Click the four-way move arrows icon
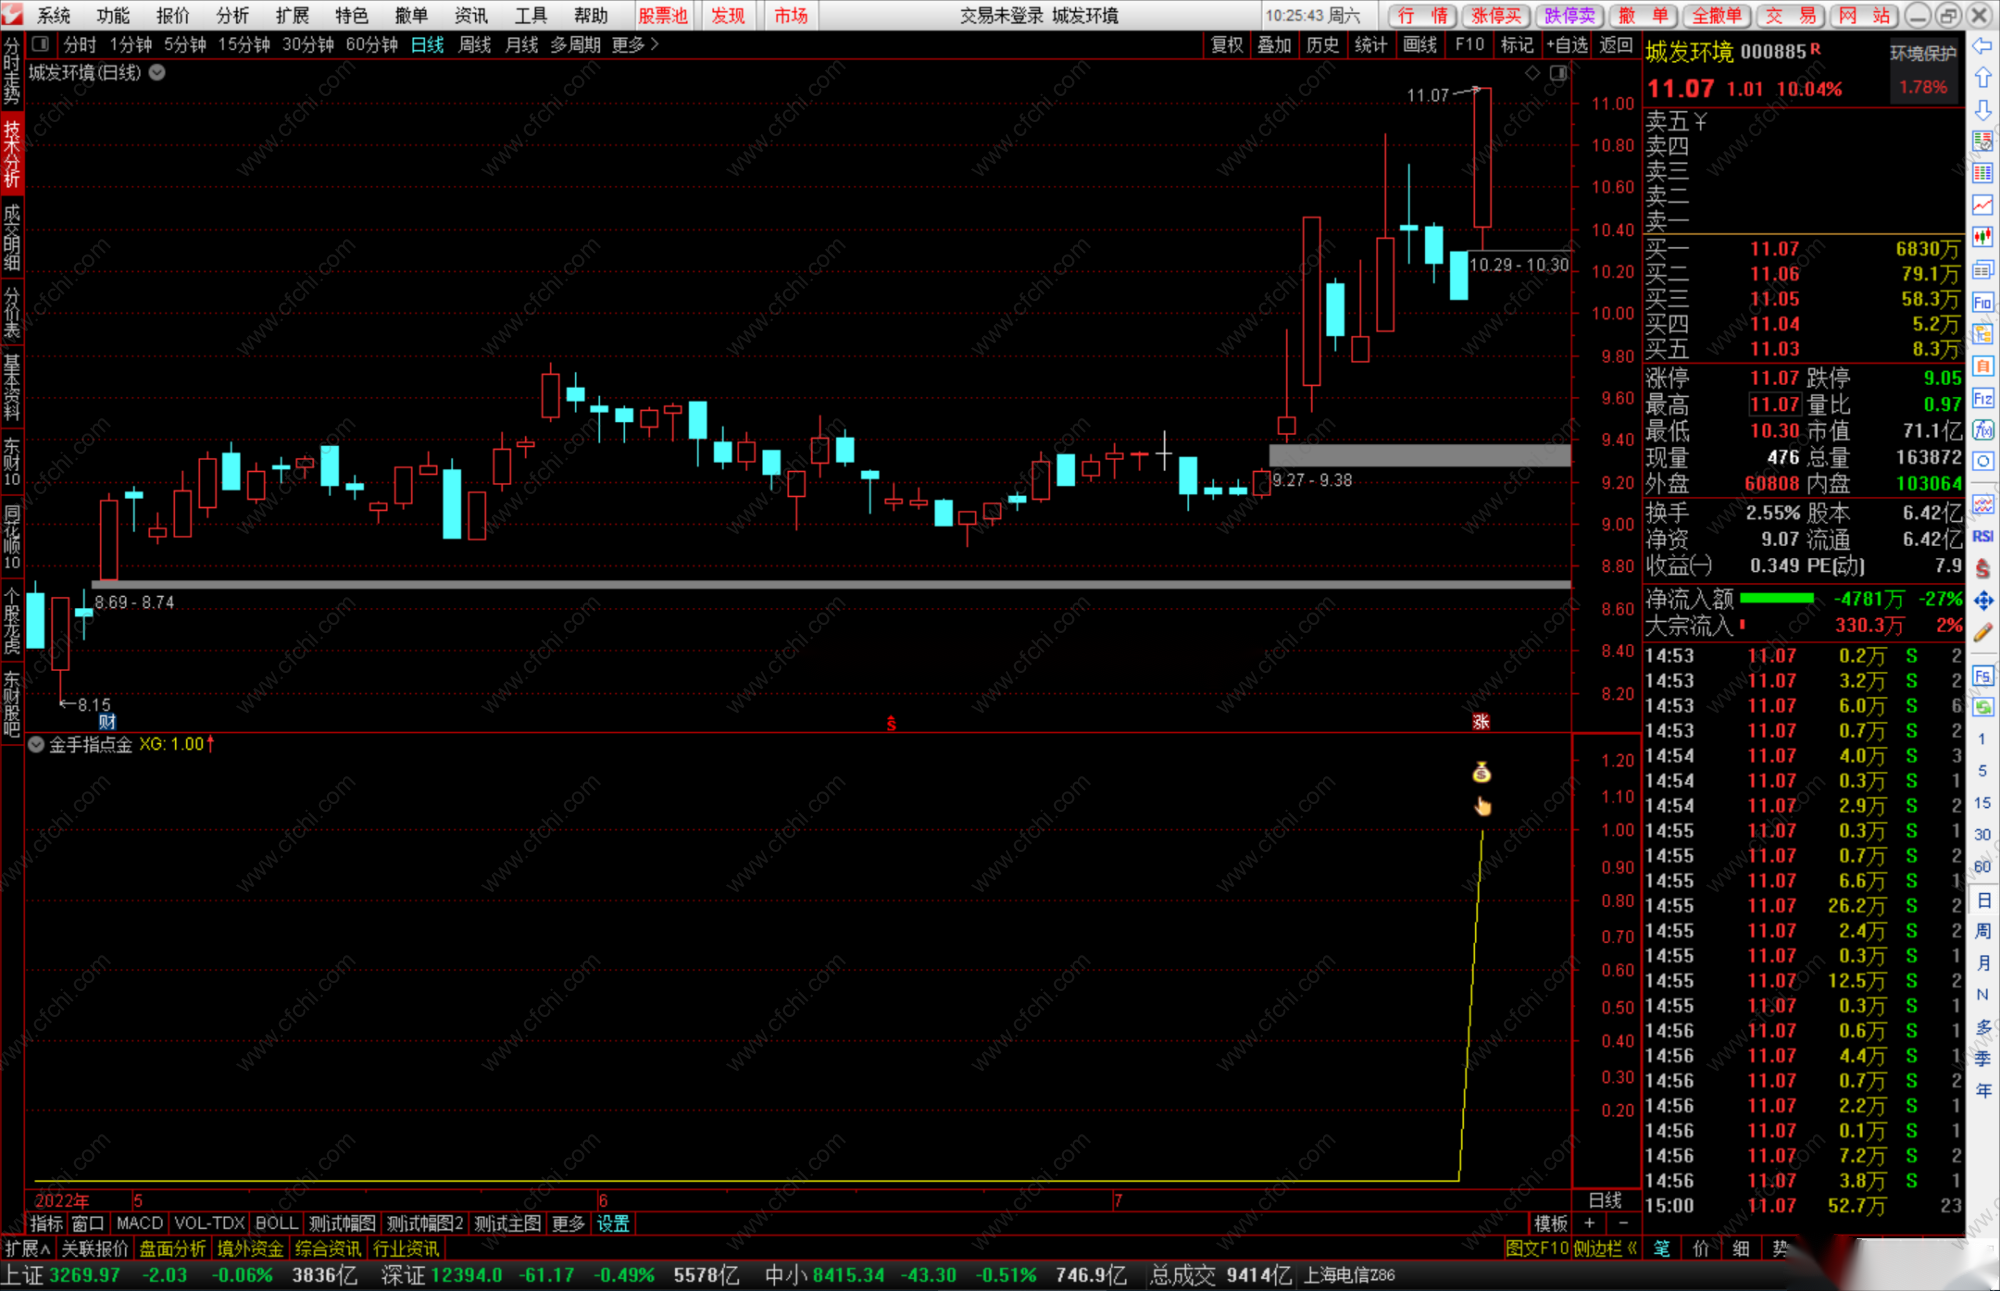2000x1291 pixels. pyautogui.click(x=1982, y=600)
